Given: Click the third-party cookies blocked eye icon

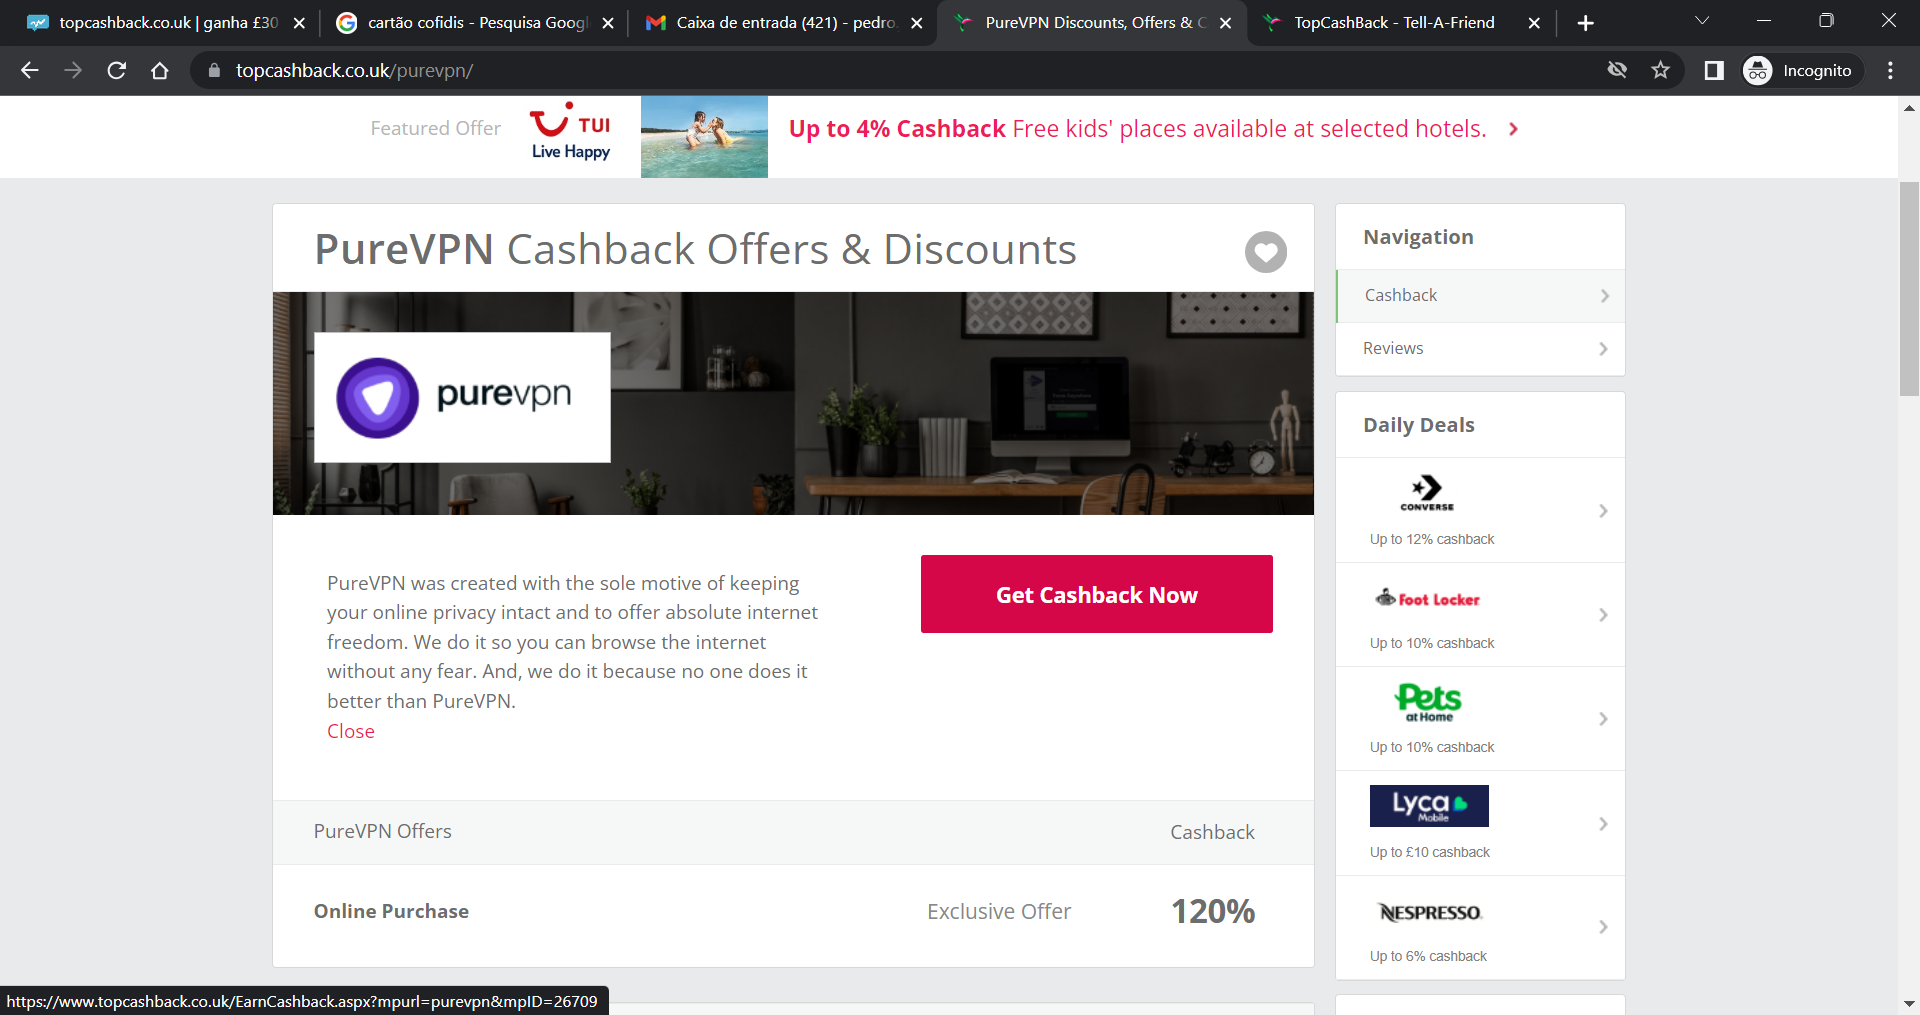Looking at the screenshot, I should tap(1617, 70).
